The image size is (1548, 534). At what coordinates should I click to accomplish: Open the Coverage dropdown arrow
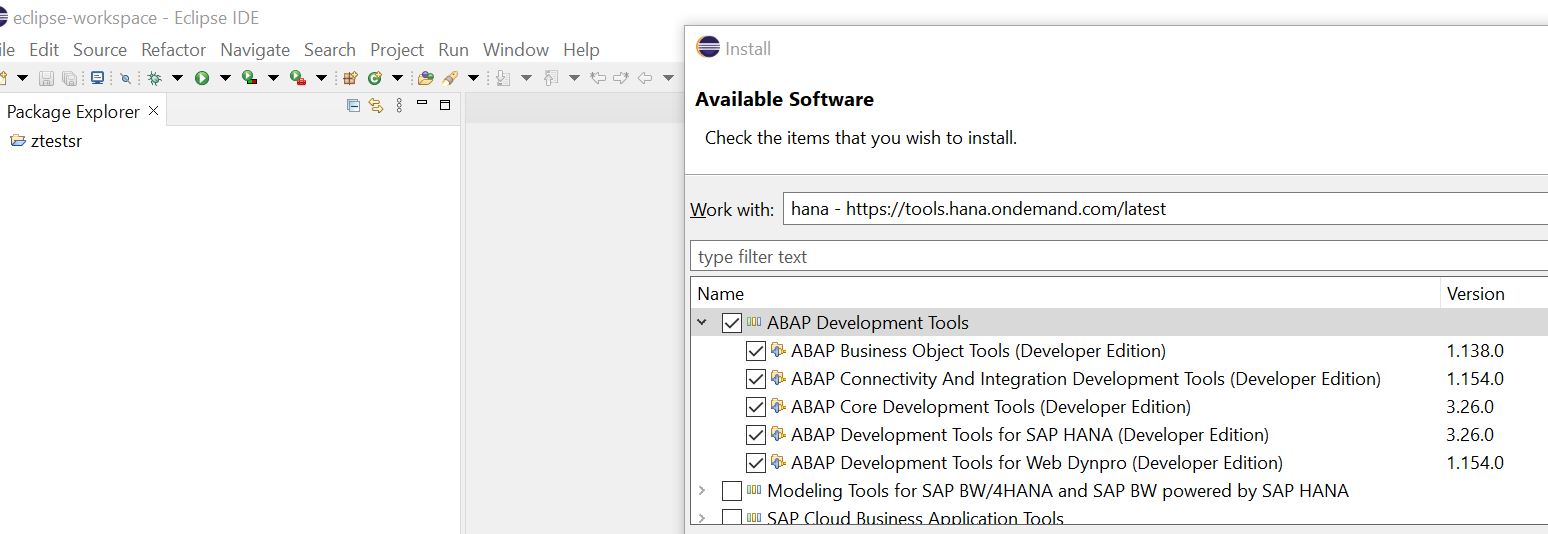(x=273, y=78)
